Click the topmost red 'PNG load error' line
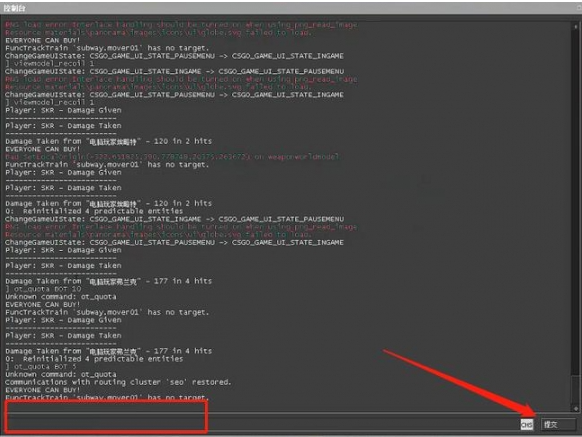The image size is (582, 437). [x=182, y=25]
